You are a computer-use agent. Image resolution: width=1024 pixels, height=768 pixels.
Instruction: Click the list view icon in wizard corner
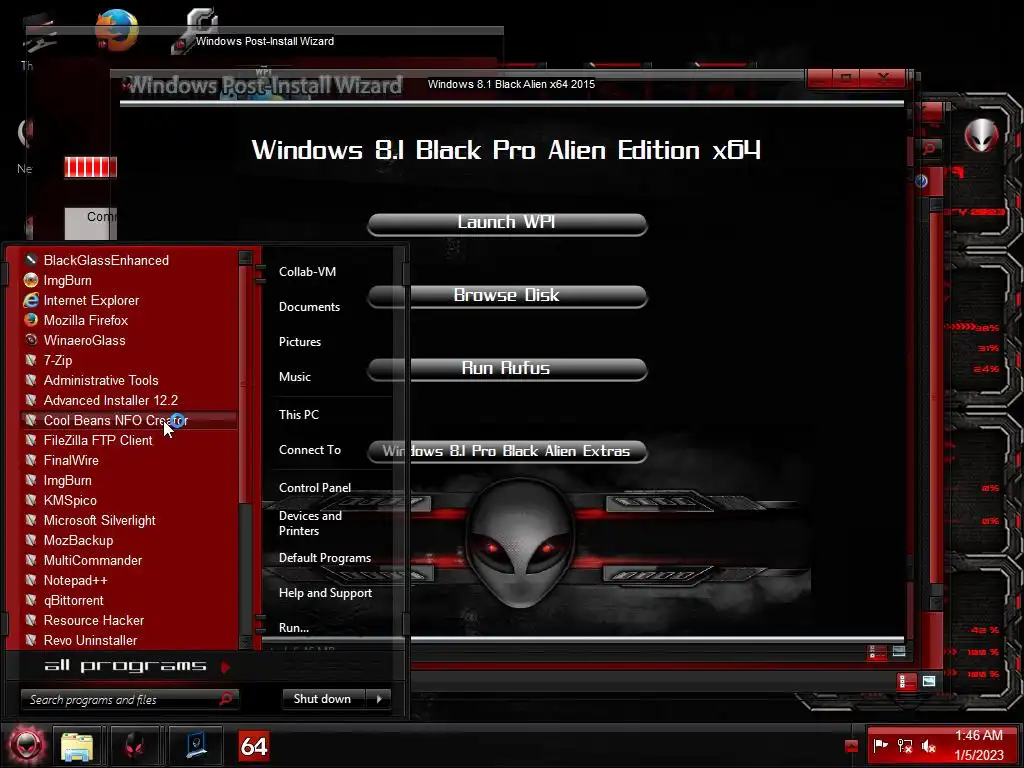pyautogui.click(x=877, y=652)
